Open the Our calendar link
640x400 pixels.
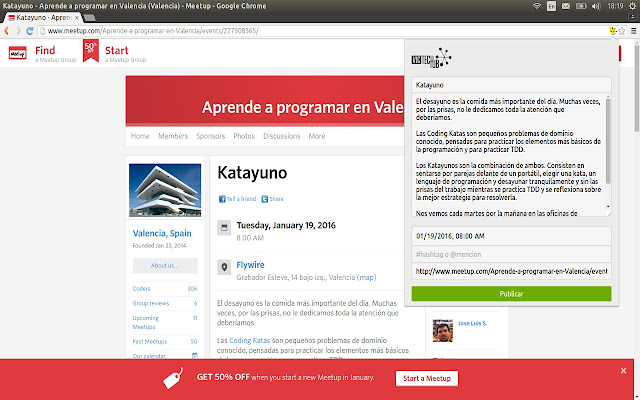149,356
